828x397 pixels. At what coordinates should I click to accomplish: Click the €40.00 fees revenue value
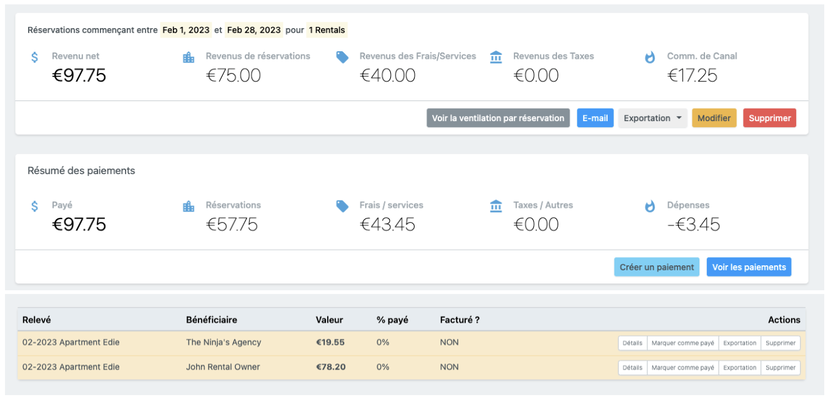click(x=388, y=76)
